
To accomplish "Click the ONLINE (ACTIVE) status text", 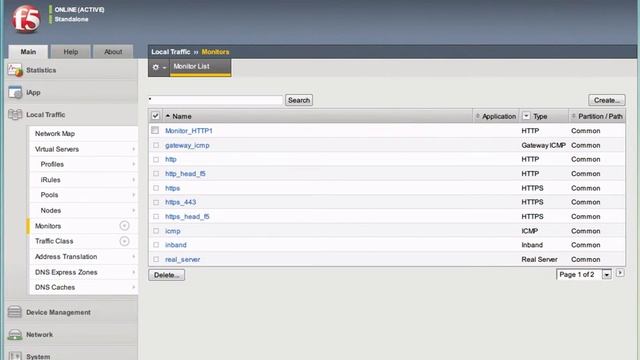I will (x=79, y=10).
